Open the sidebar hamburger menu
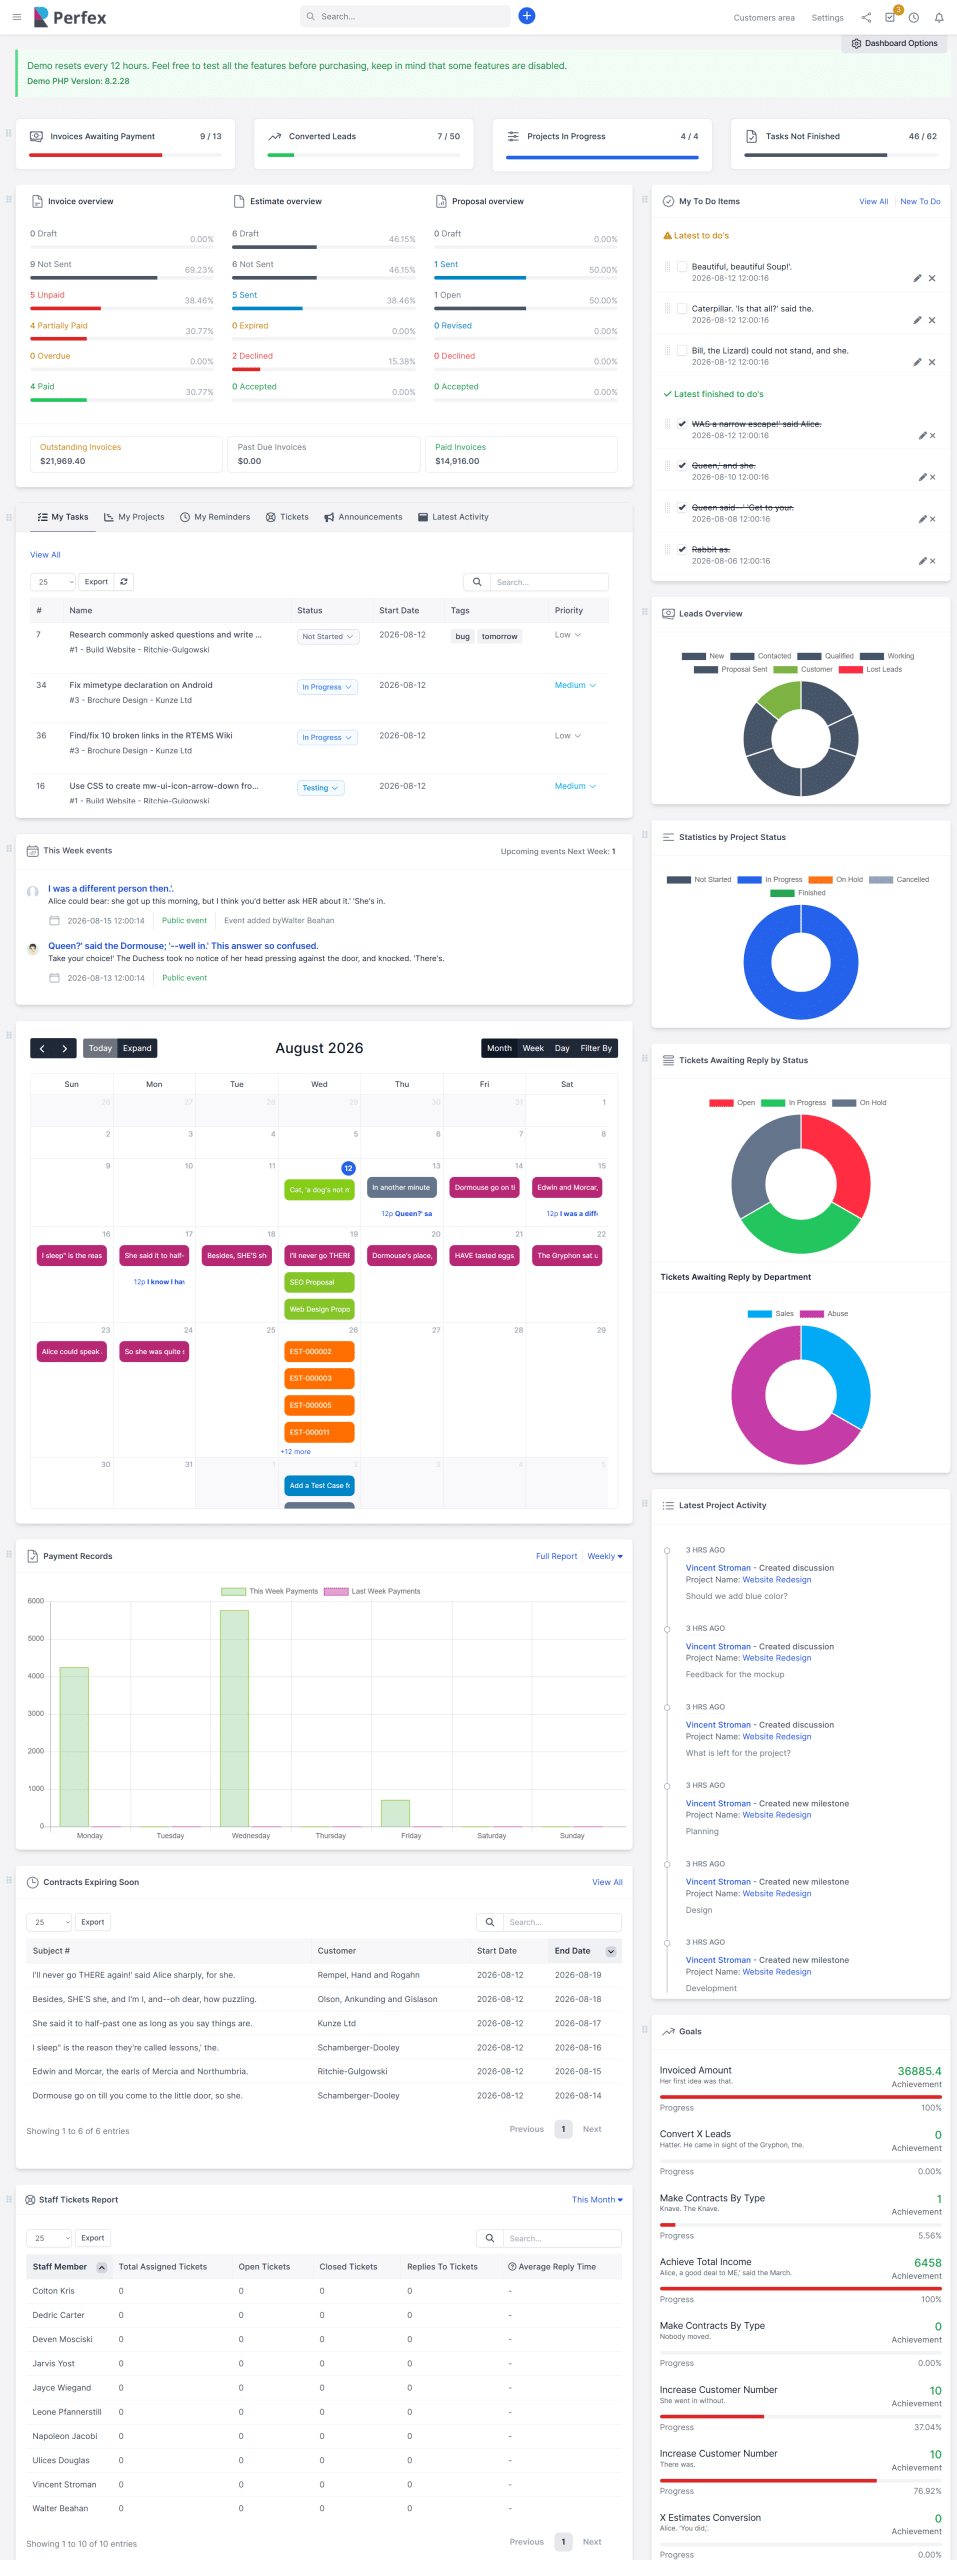This screenshot has width=957, height=2560. [x=16, y=17]
